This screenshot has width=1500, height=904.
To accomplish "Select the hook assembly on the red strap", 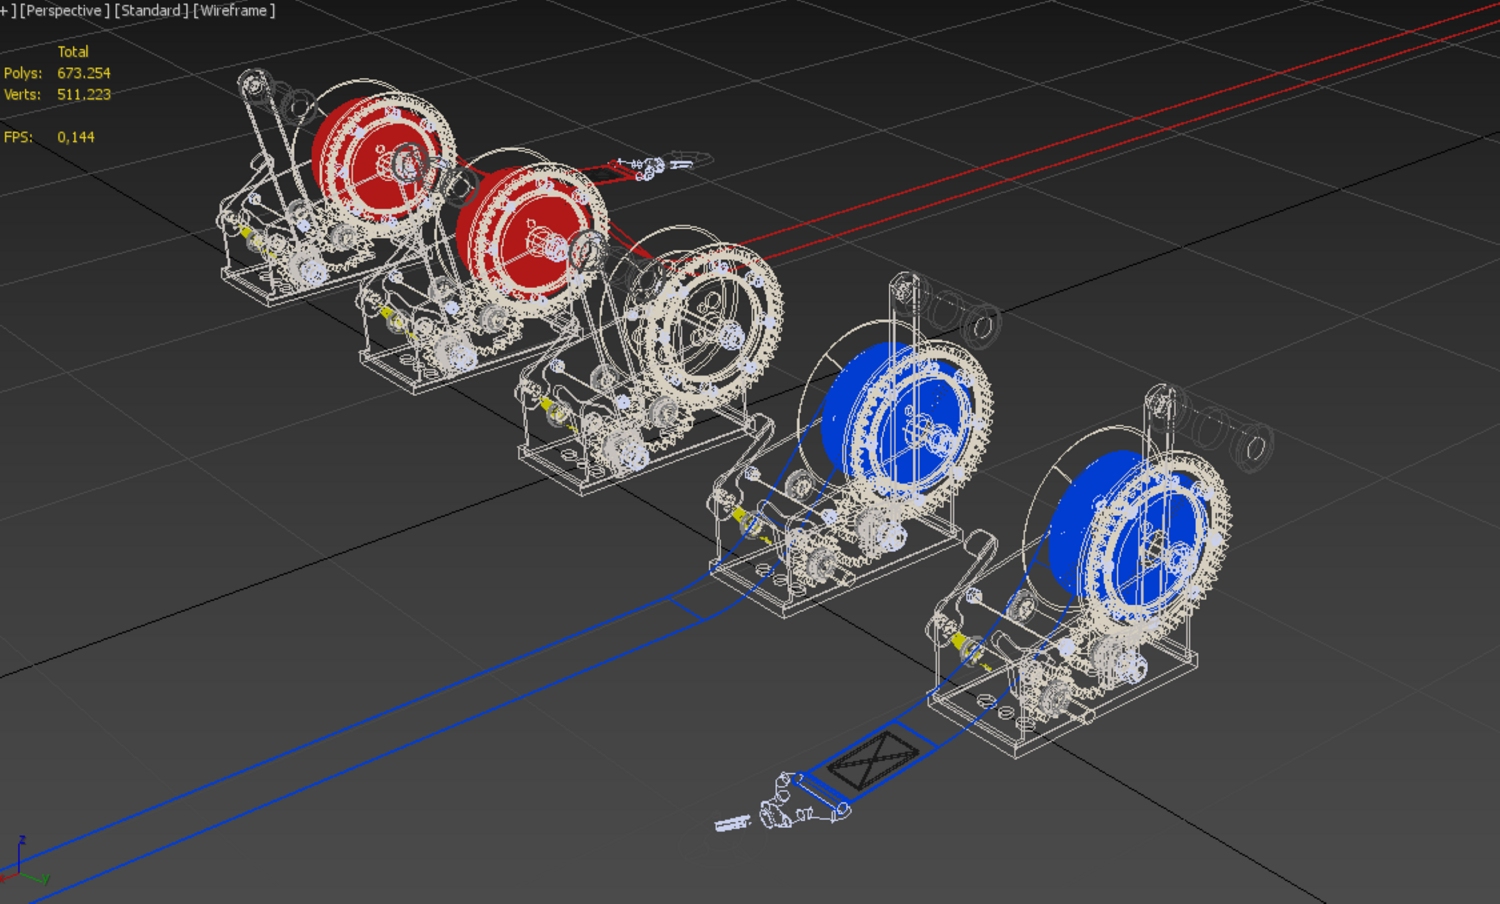I will pos(660,164).
